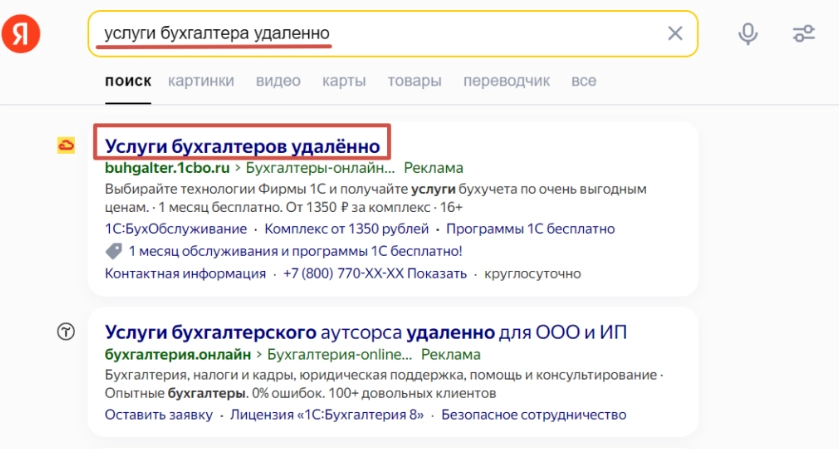Screen dimensions: 839x449
Task: Open the видео tab
Action: pos(278,80)
